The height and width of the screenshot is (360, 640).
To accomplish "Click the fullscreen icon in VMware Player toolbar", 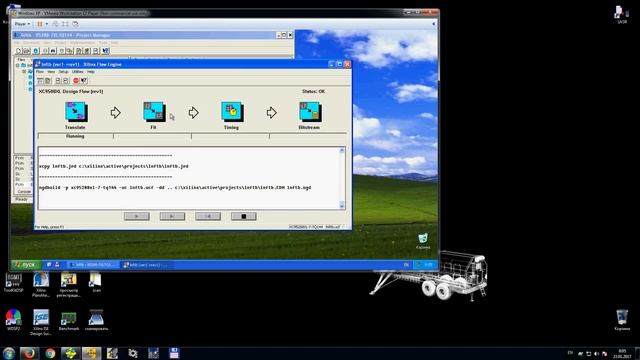I will pyautogui.click(x=65, y=24).
